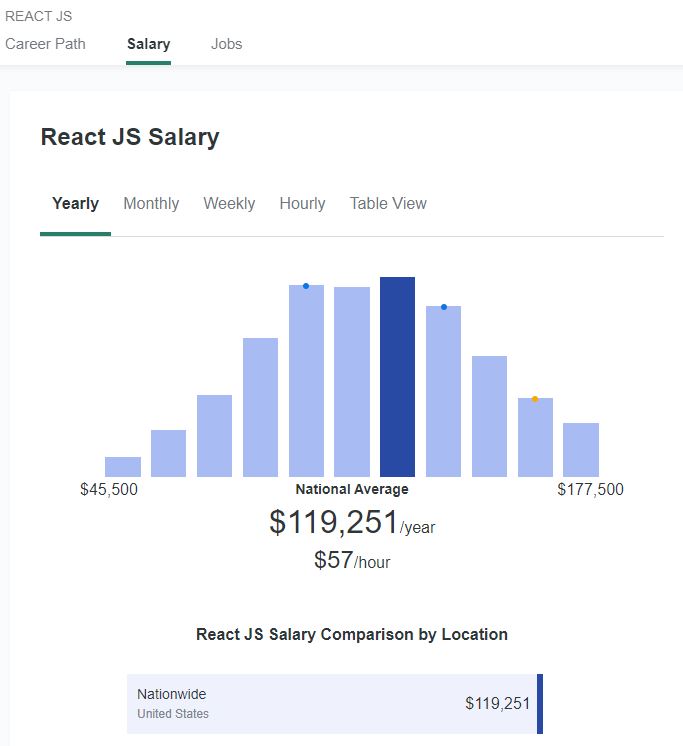The height and width of the screenshot is (746, 683).
Task: Click the bar immediately left of the dark bar
Action: tap(352, 382)
